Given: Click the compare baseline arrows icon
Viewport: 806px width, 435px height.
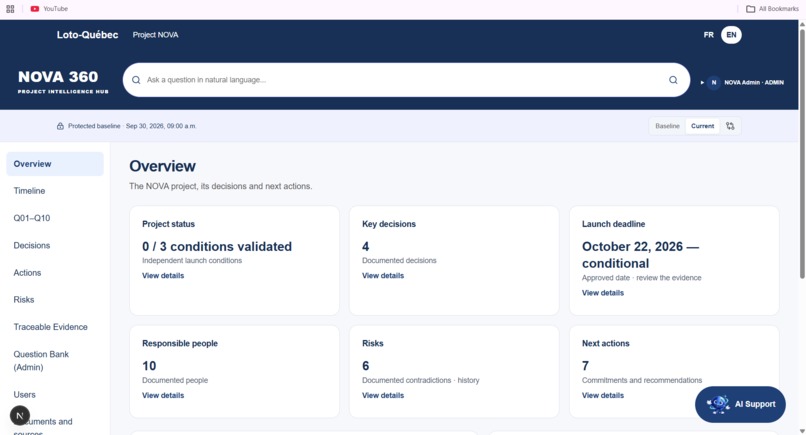Looking at the screenshot, I should click(730, 126).
